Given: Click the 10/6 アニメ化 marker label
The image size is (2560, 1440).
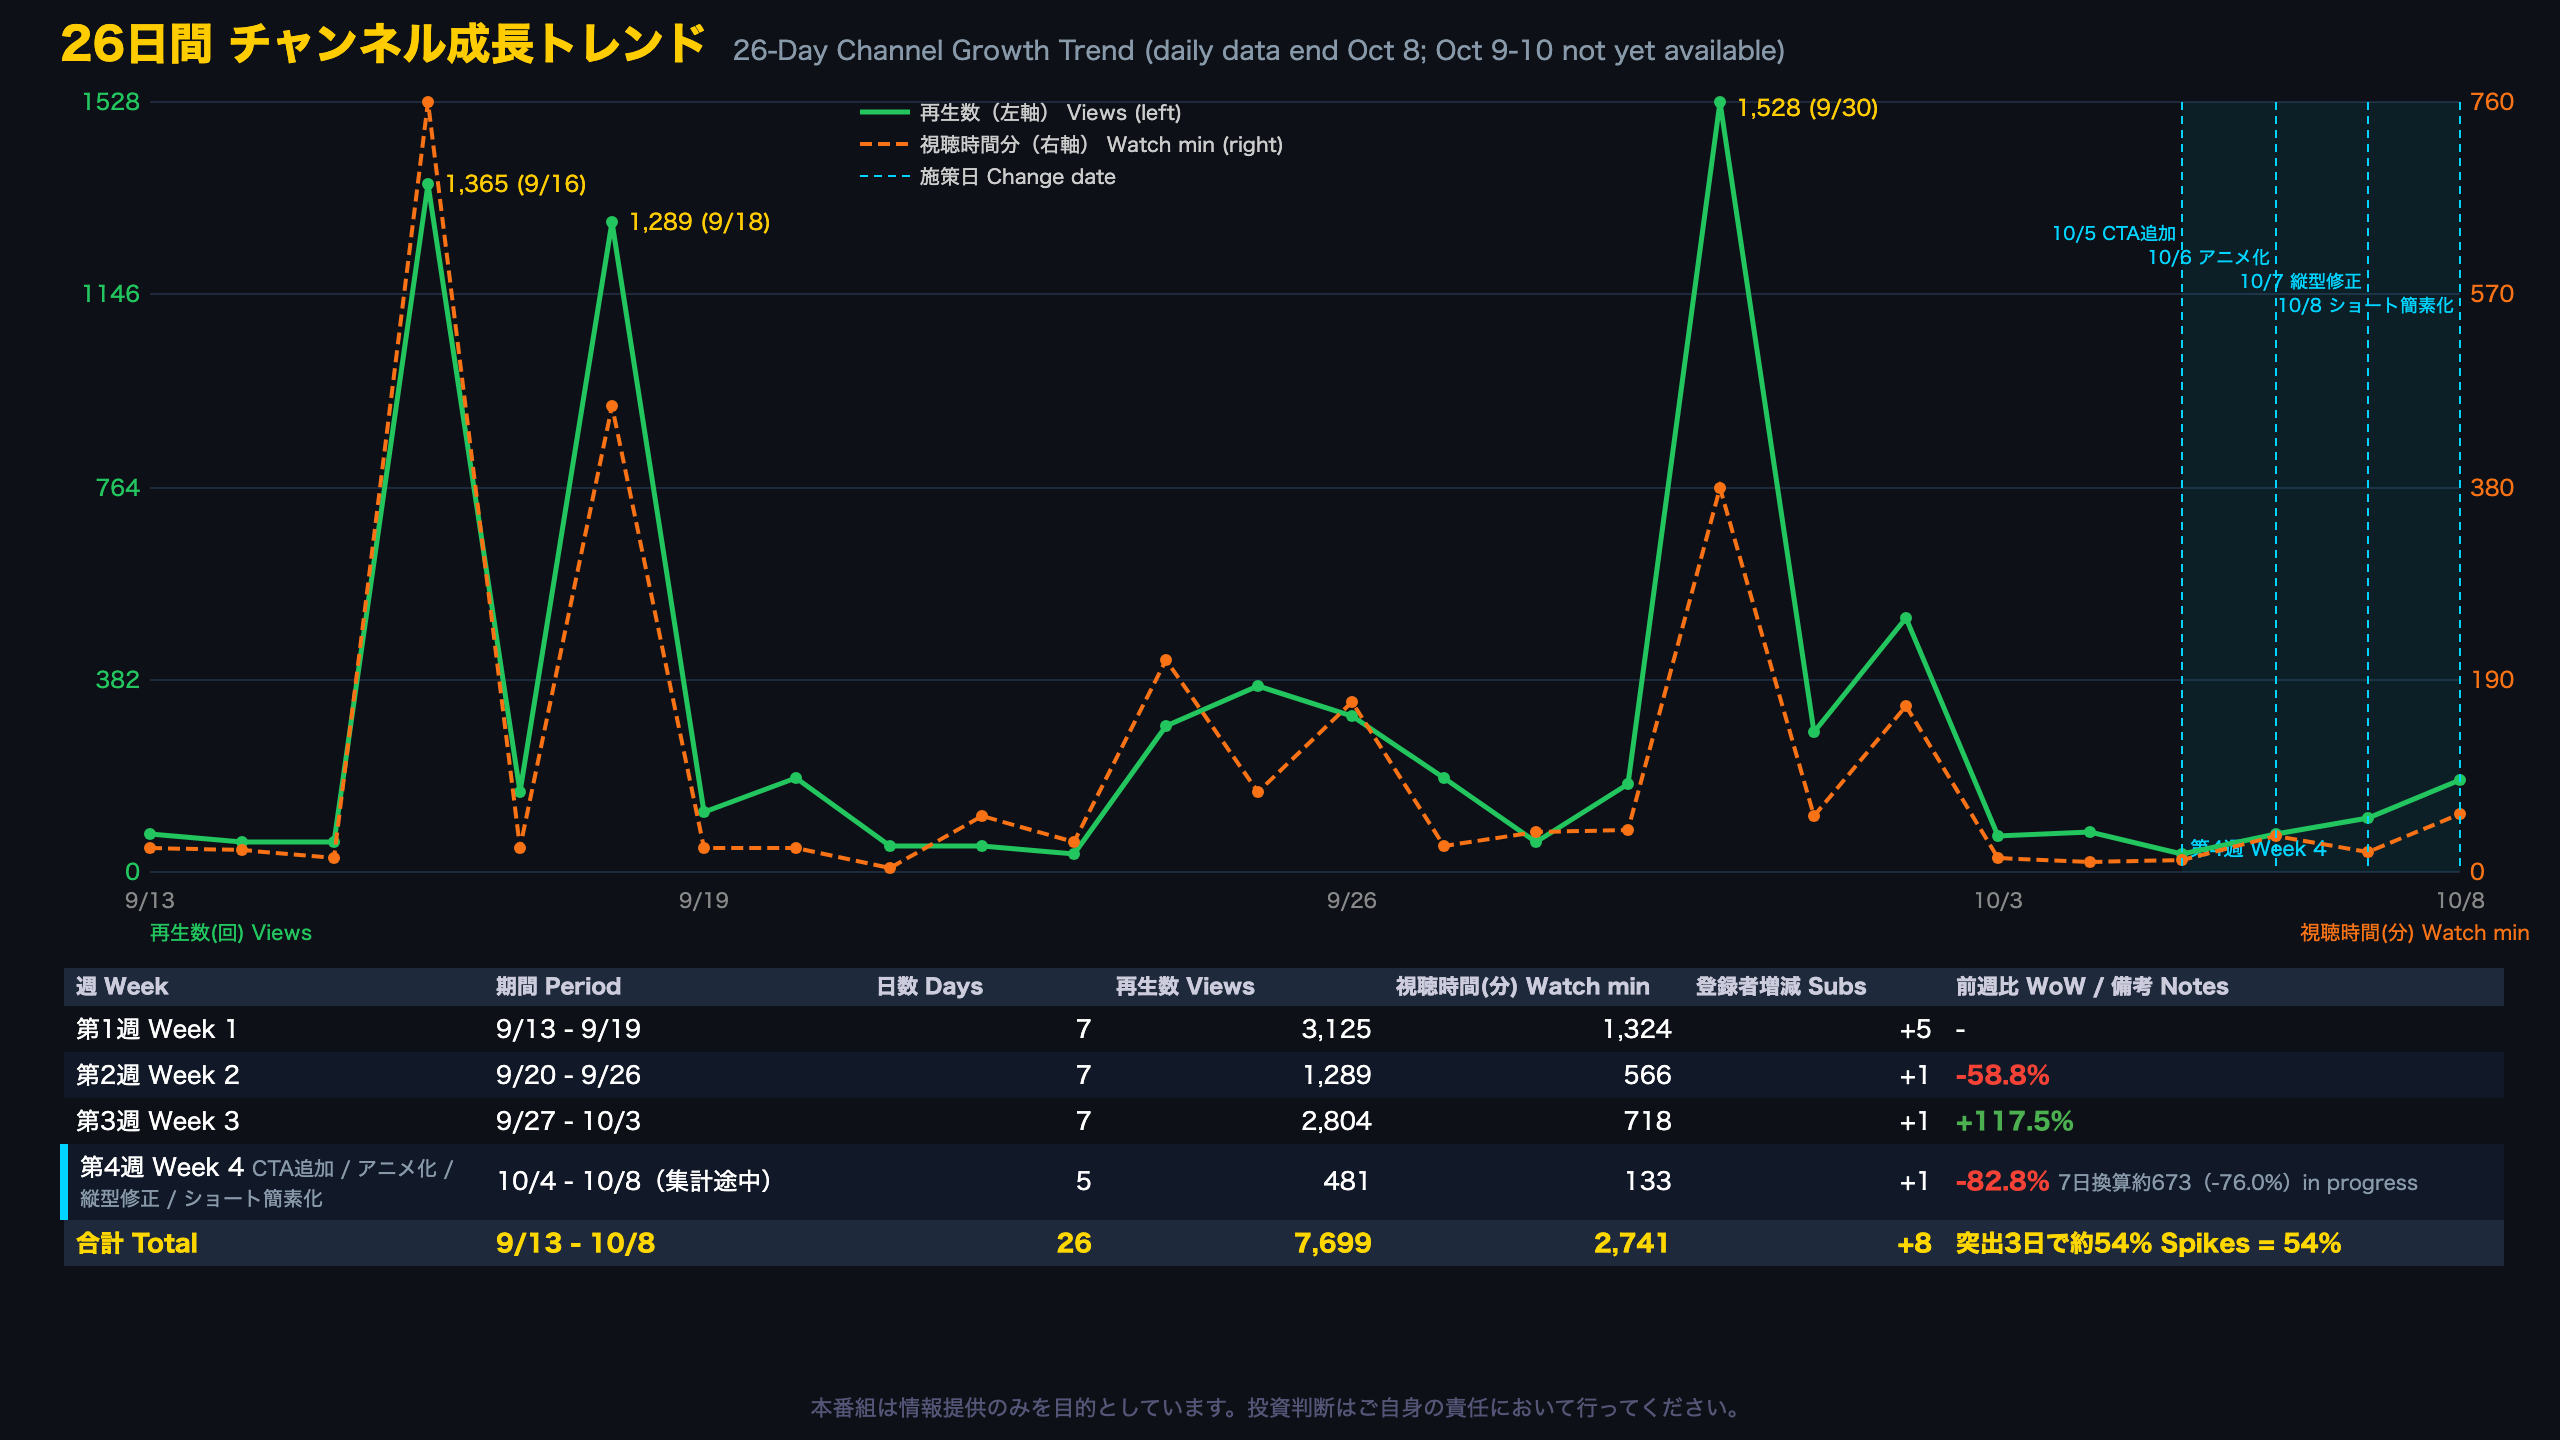Looking at the screenshot, I should pos(2209,257).
